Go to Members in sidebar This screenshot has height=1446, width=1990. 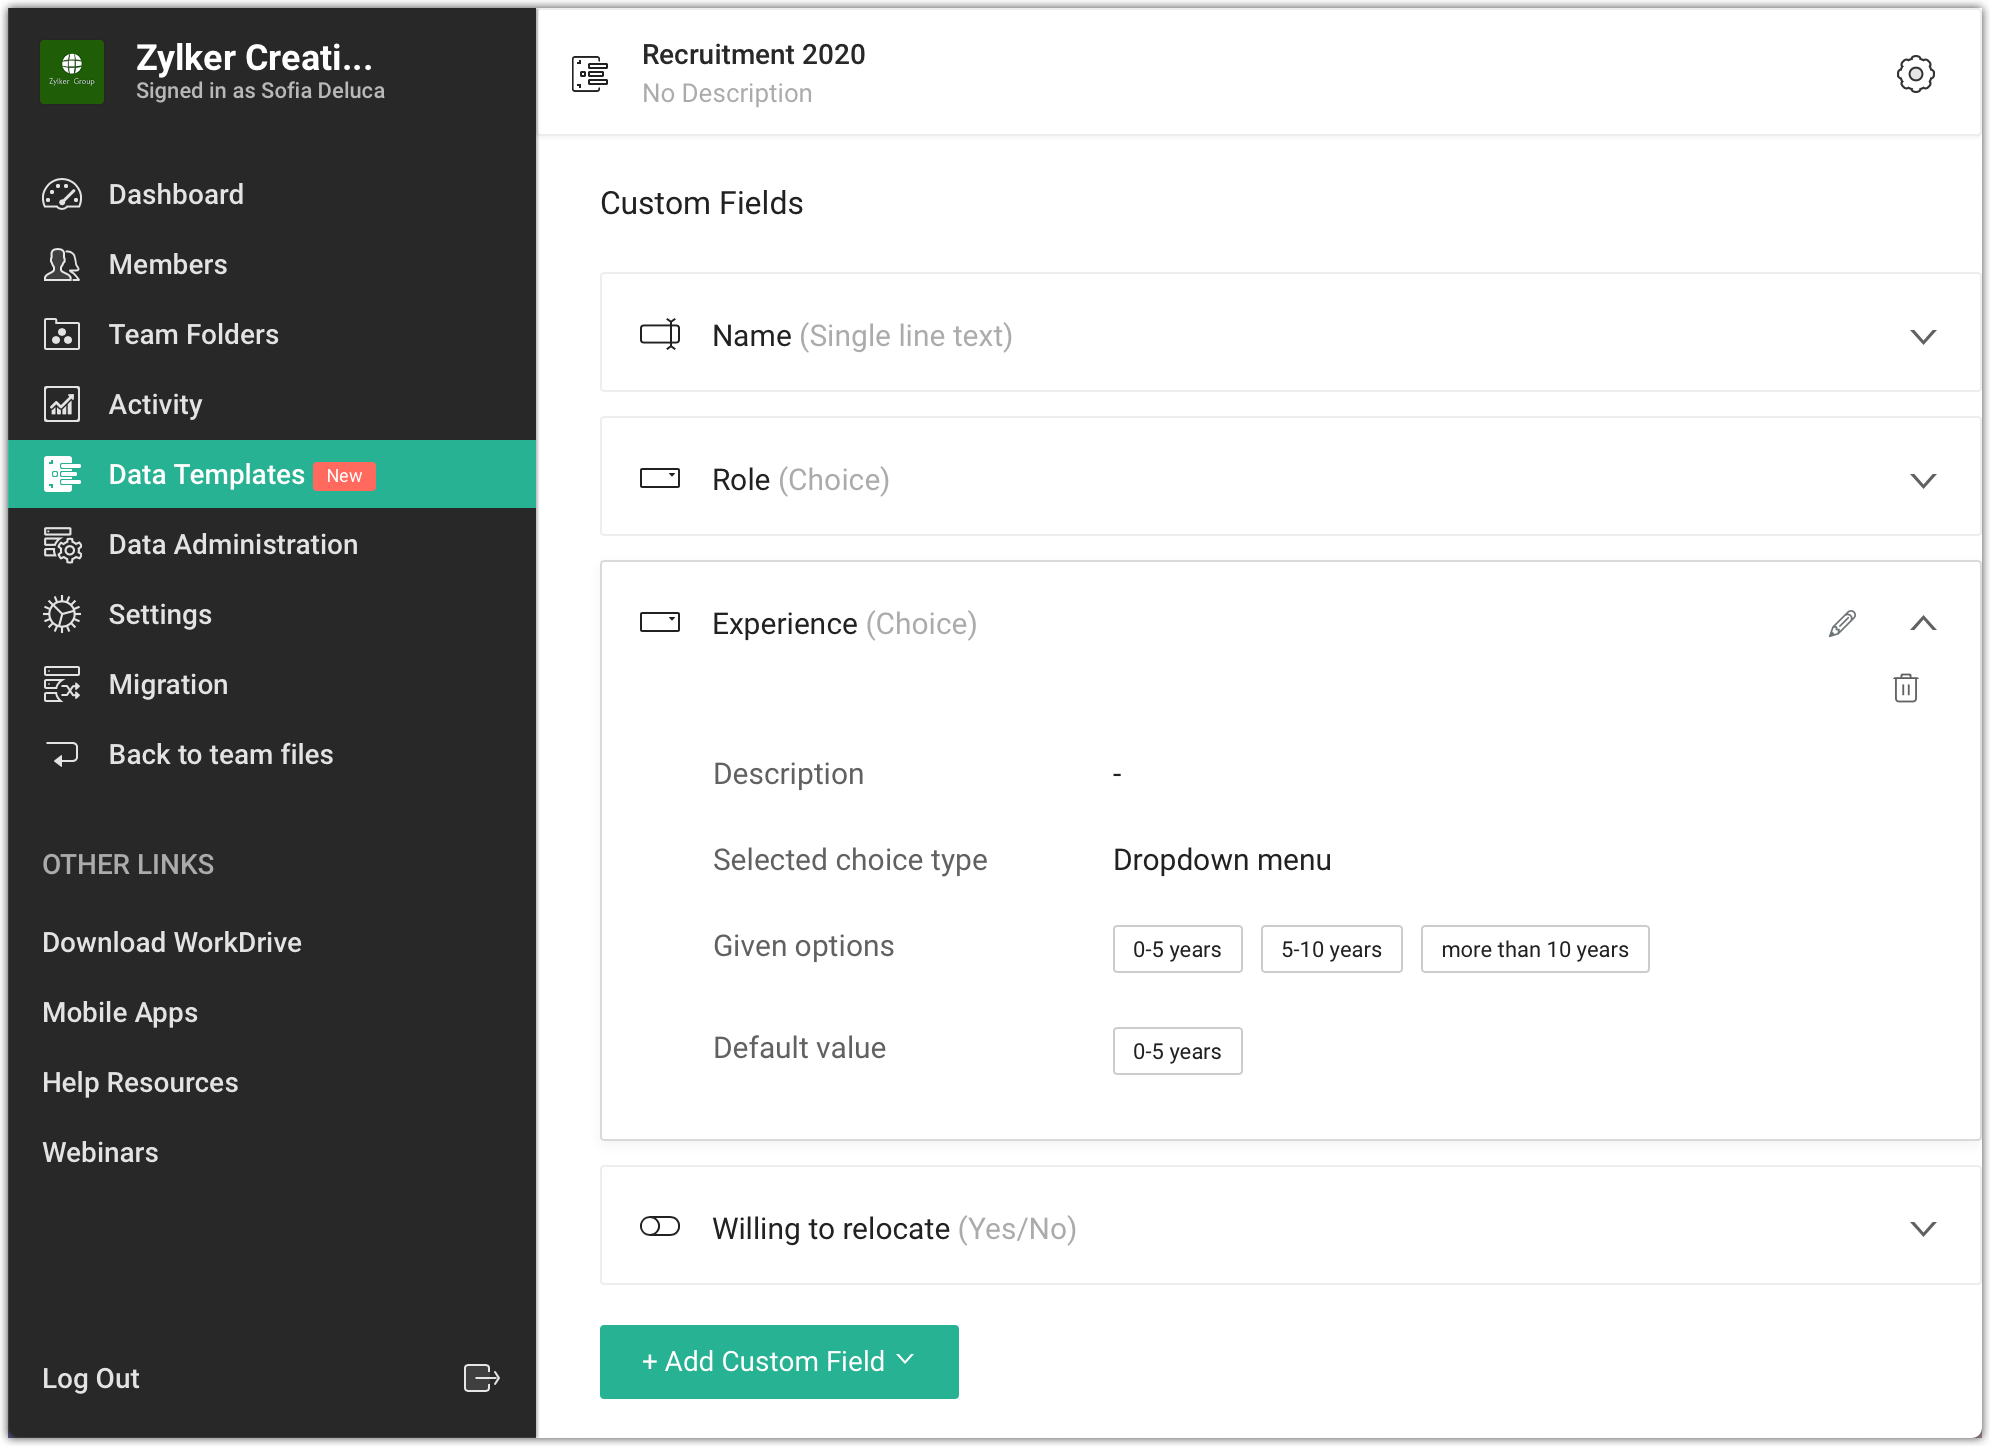tap(168, 264)
